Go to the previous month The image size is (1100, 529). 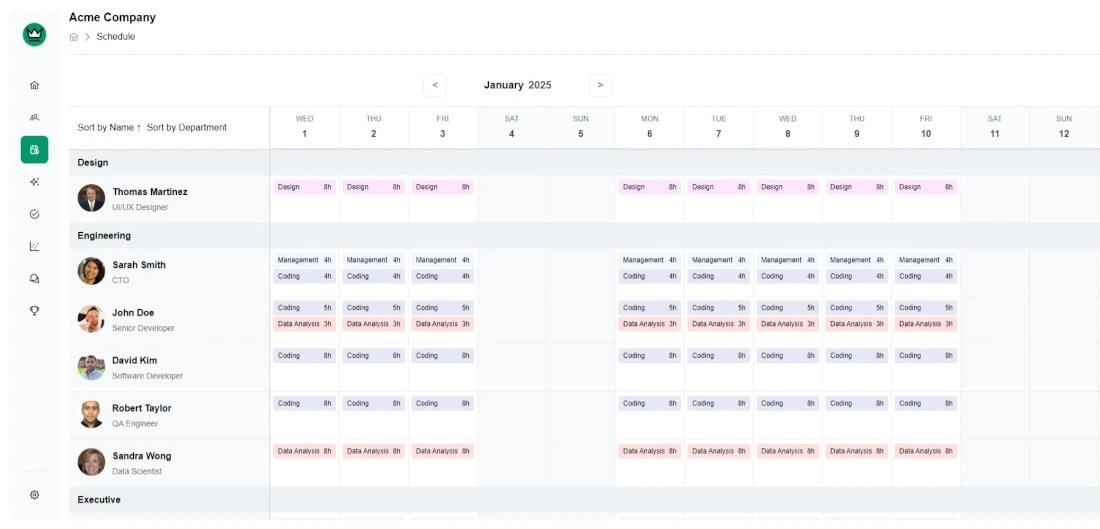click(435, 85)
